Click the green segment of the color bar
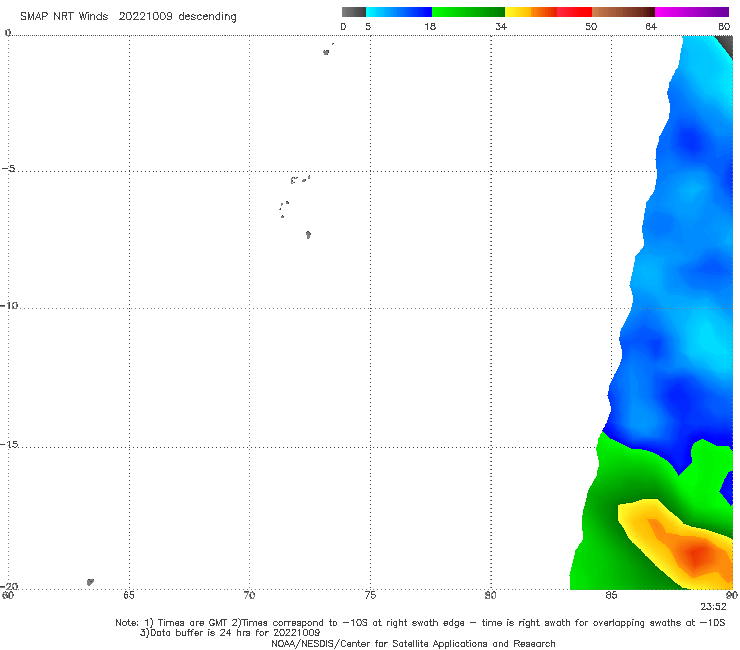 pyautogui.click(x=468, y=12)
